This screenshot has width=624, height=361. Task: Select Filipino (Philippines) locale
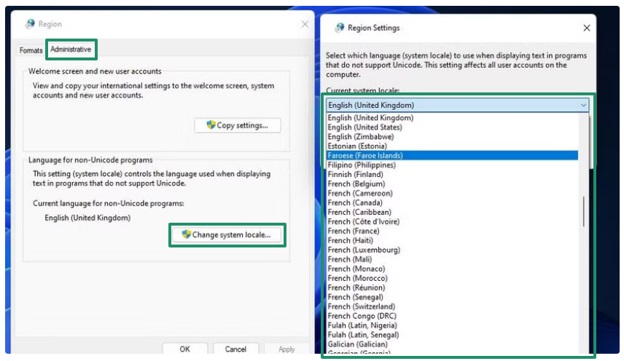coord(452,165)
